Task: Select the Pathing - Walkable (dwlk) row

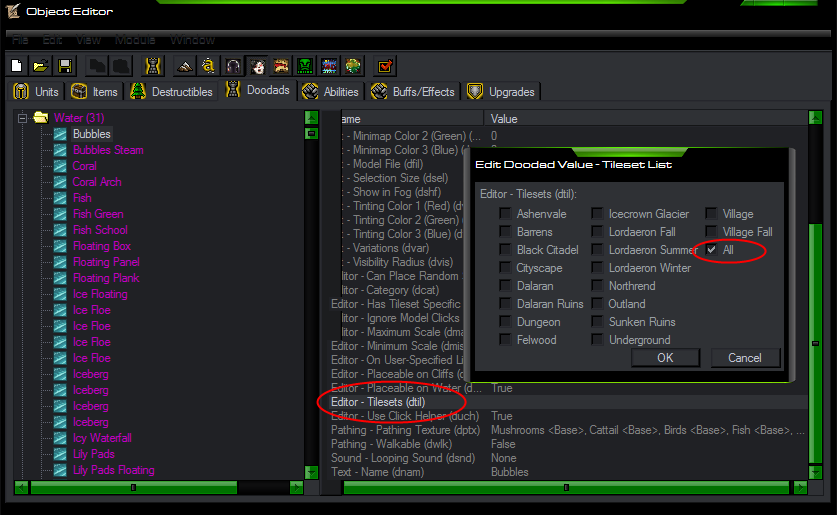Action: [567, 444]
